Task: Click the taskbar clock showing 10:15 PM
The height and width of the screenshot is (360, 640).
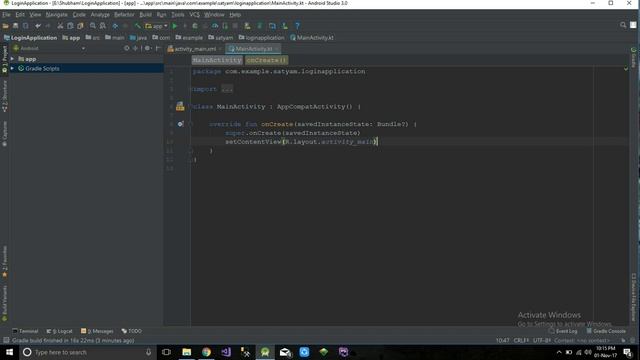Action: coord(606,352)
